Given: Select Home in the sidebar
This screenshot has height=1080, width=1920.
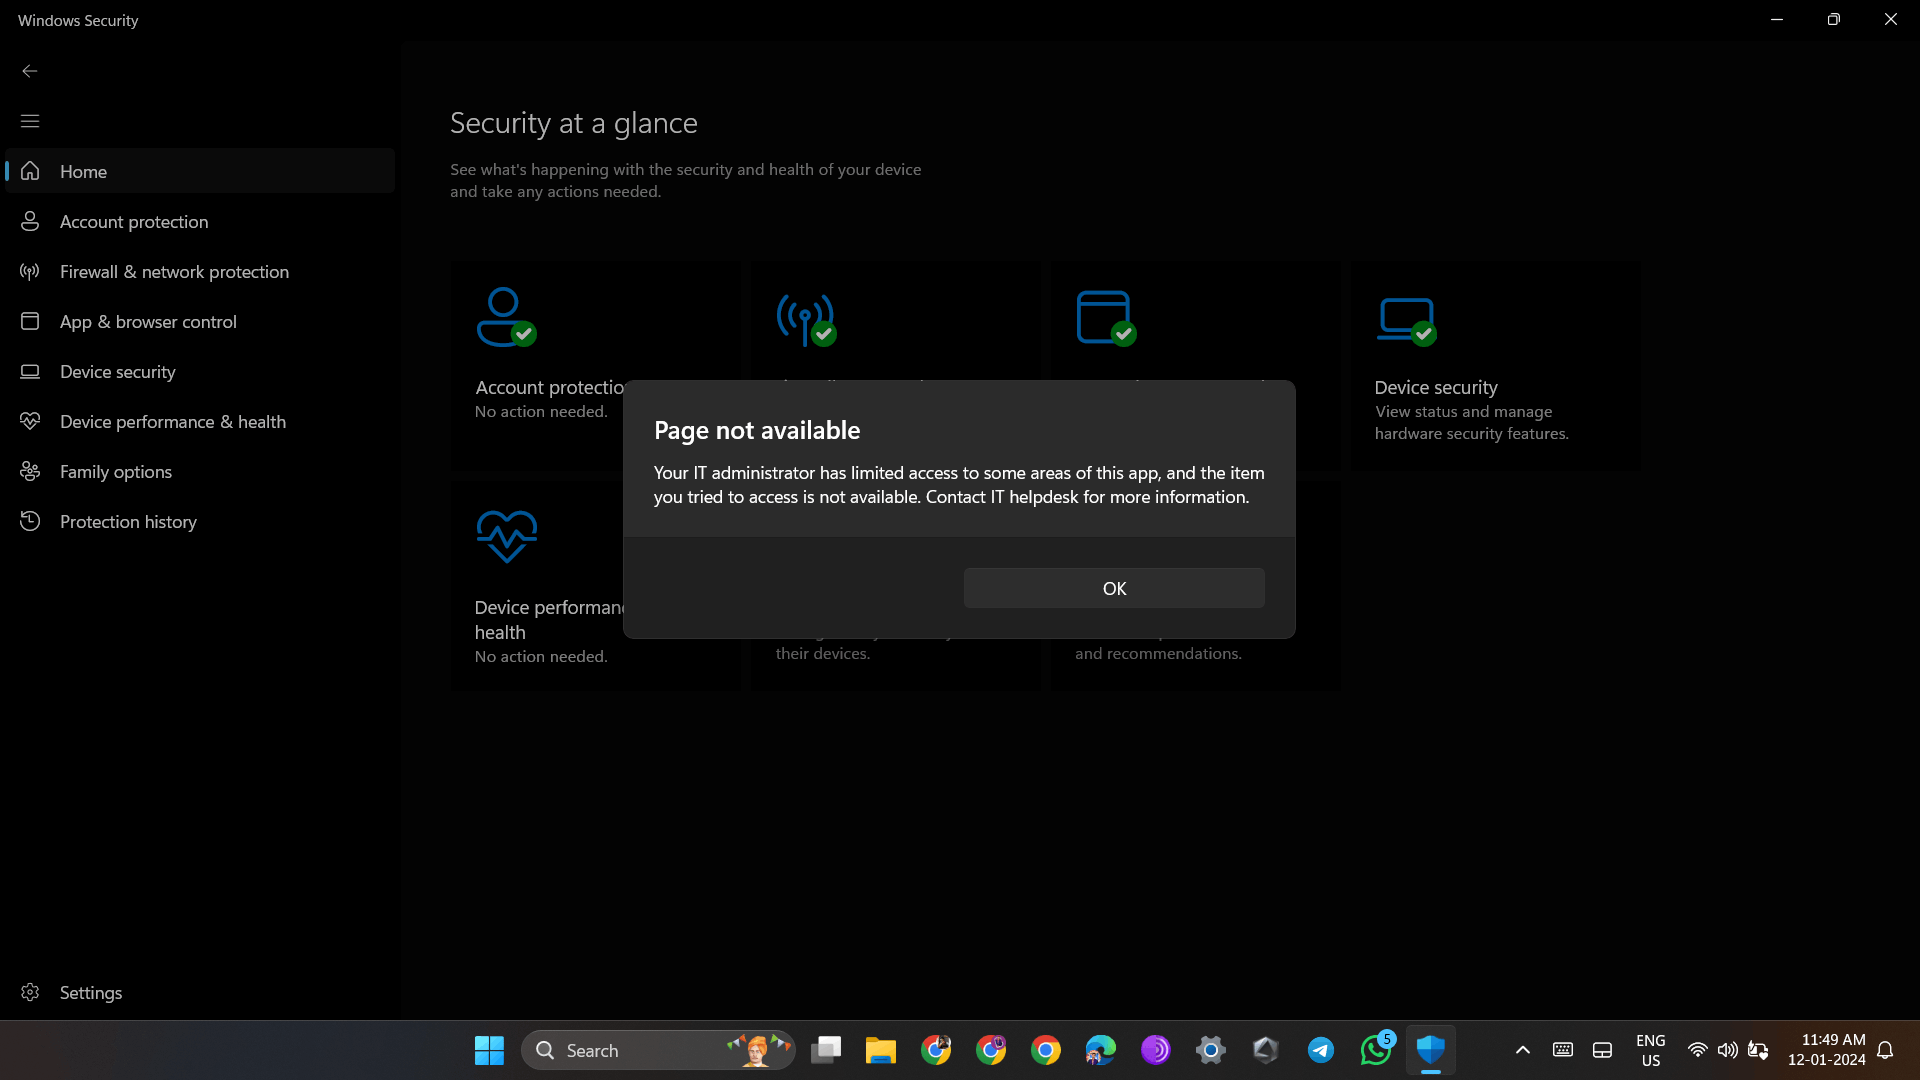Looking at the screenshot, I should click(x=84, y=171).
